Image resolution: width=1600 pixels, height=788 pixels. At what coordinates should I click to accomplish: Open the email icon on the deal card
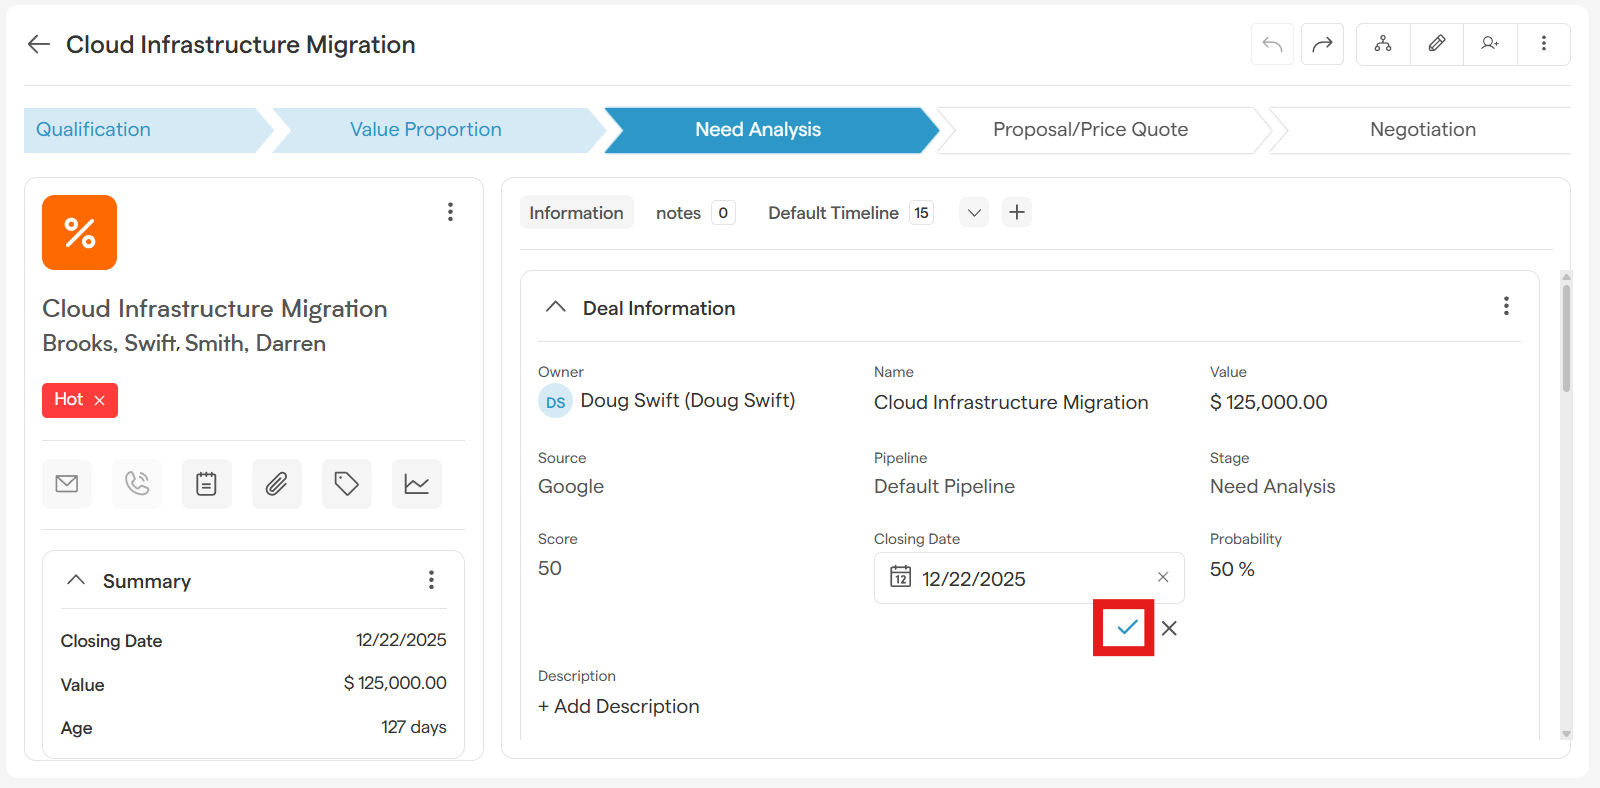point(67,484)
